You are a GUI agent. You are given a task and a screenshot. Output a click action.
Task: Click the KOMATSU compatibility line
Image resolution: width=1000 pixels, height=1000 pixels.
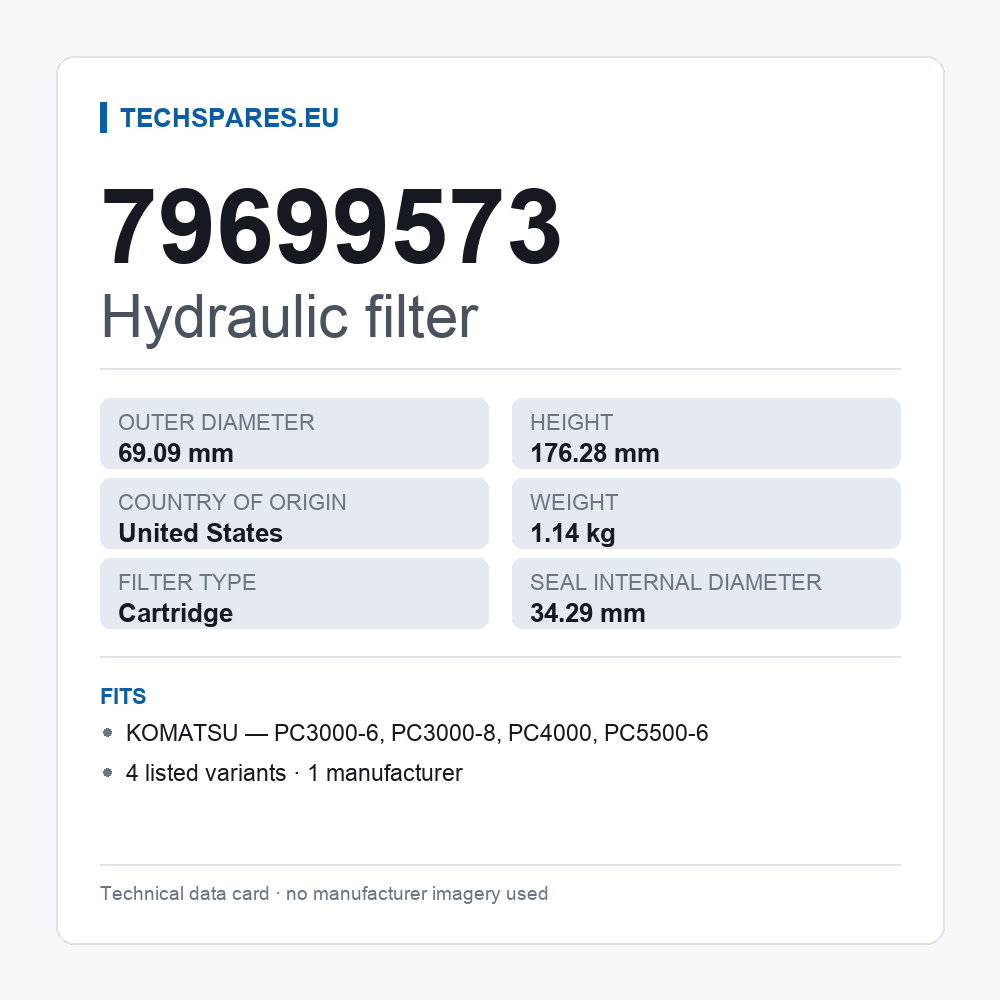(417, 733)
